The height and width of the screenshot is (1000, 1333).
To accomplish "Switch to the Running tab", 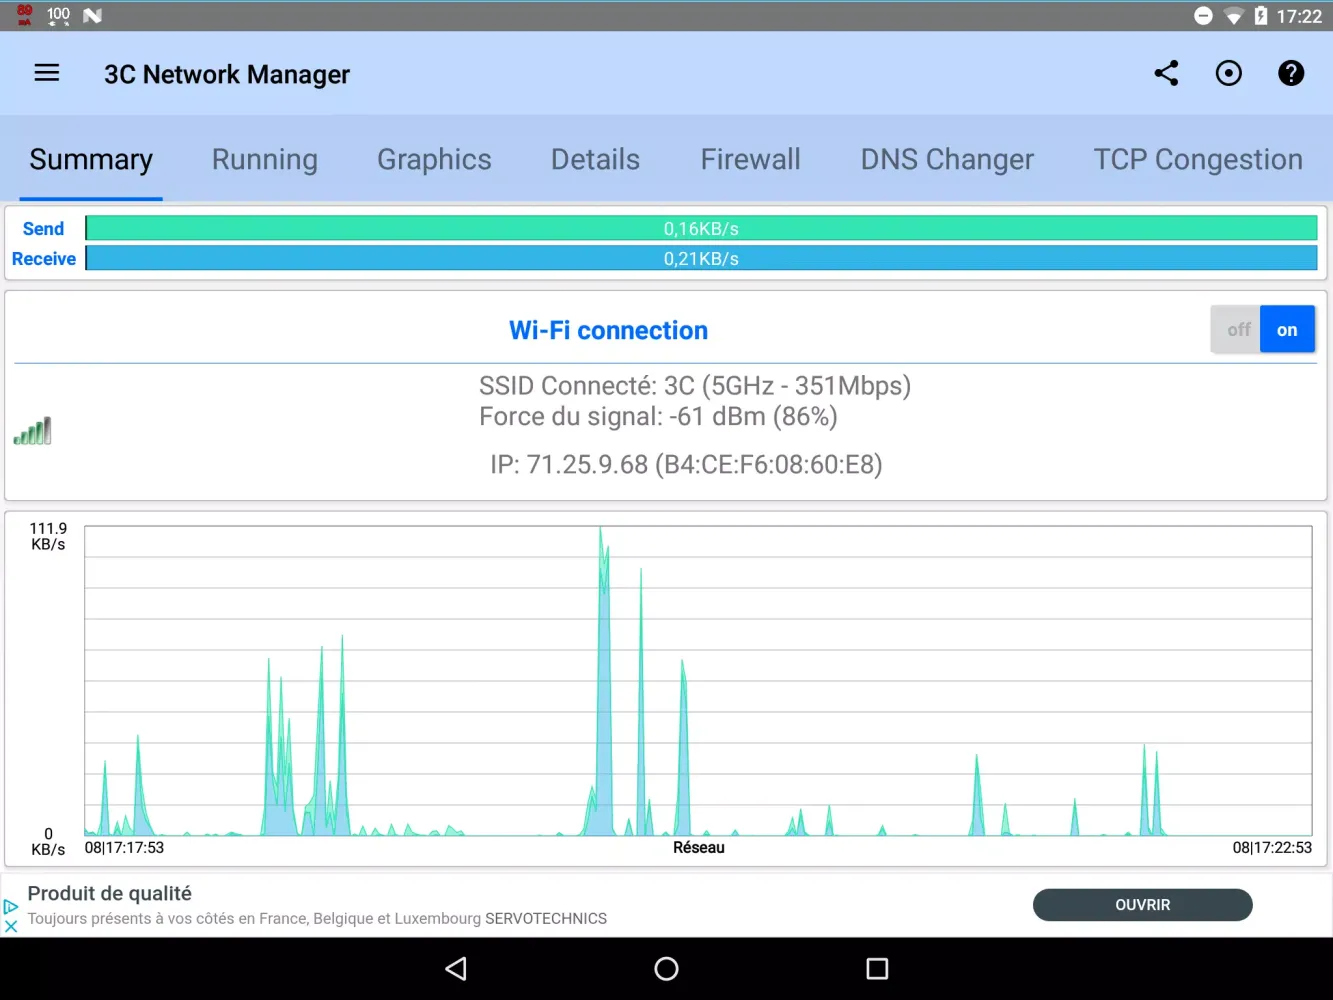I will 265,160.
